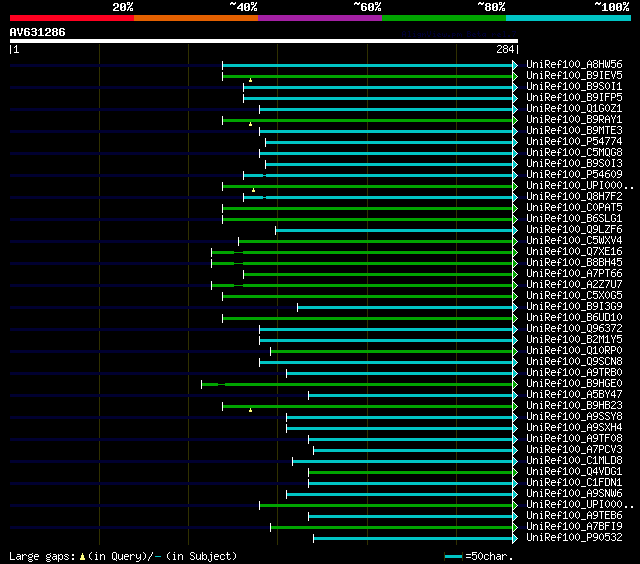This screenshot has width=640, height=564.
Task: Select the UniRef100_B9MTE3 label
Action: click(x=574, y=131)
